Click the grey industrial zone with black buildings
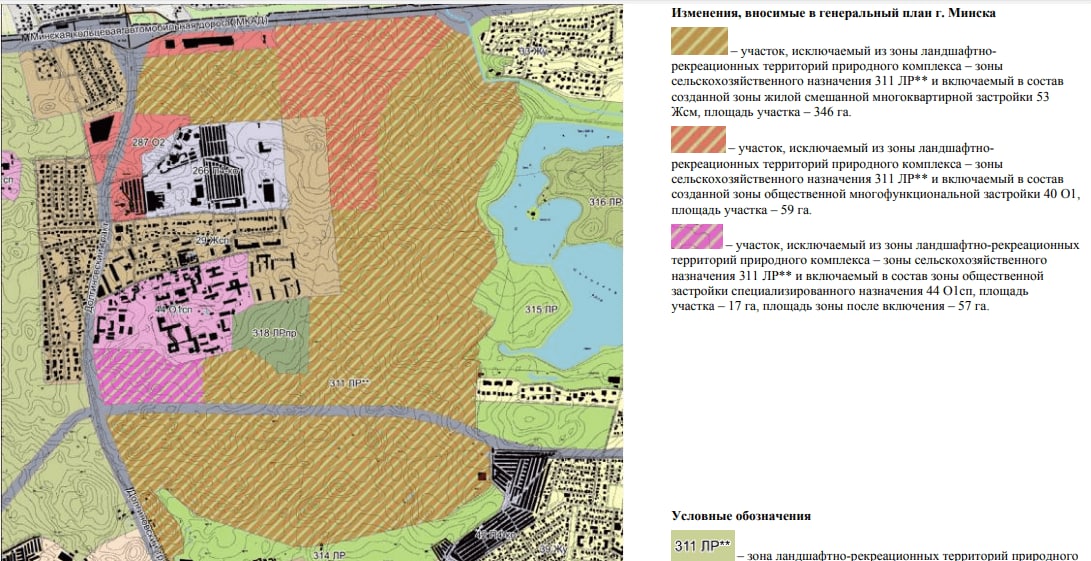This screenshot has width=1091, height=561. (212, 164)
